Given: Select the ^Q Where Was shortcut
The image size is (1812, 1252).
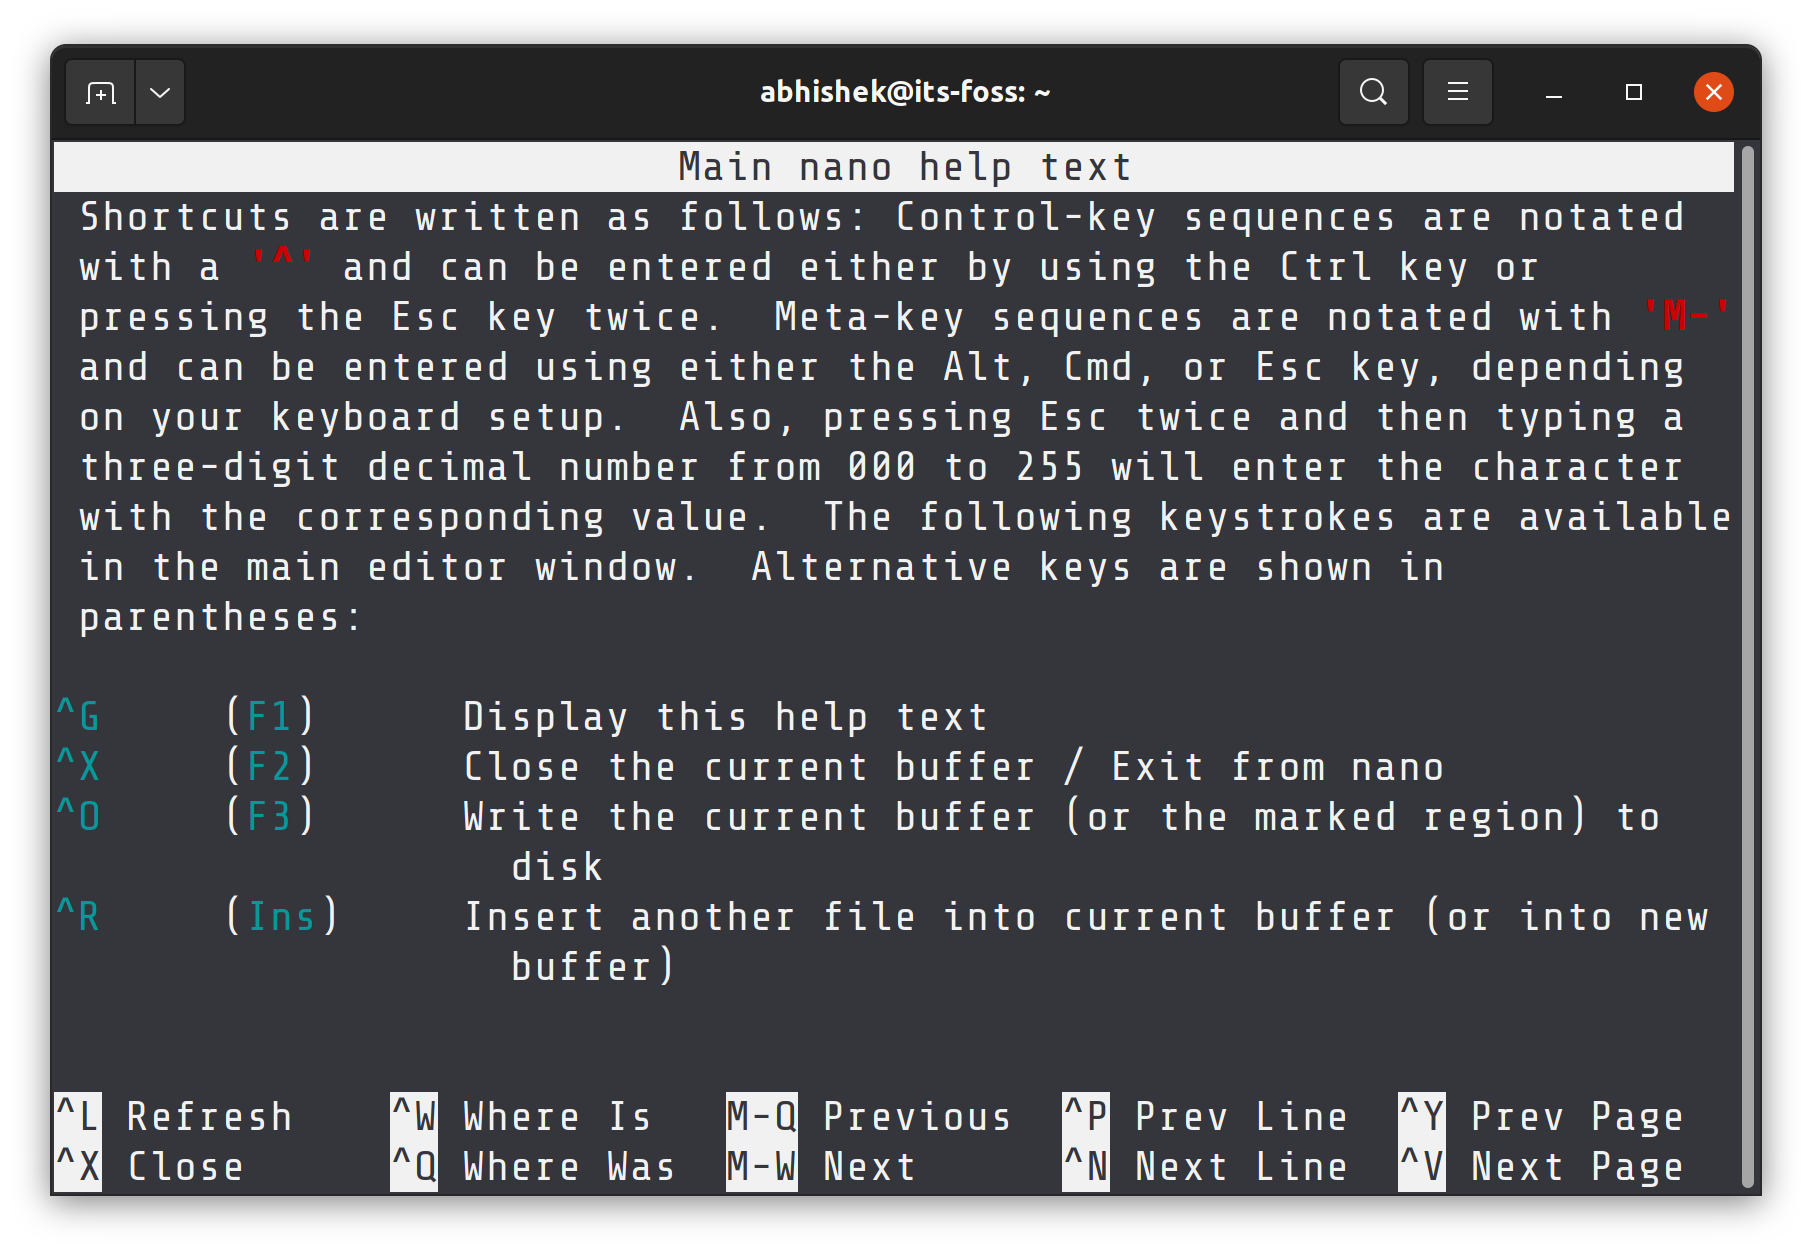Looking at the screenshot, I should pos(533,1167).
